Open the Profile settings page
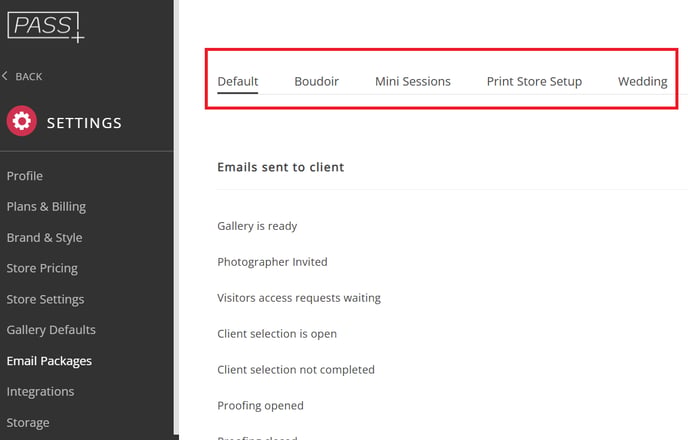This screenshot has height=440, width=688. [25, 176]
